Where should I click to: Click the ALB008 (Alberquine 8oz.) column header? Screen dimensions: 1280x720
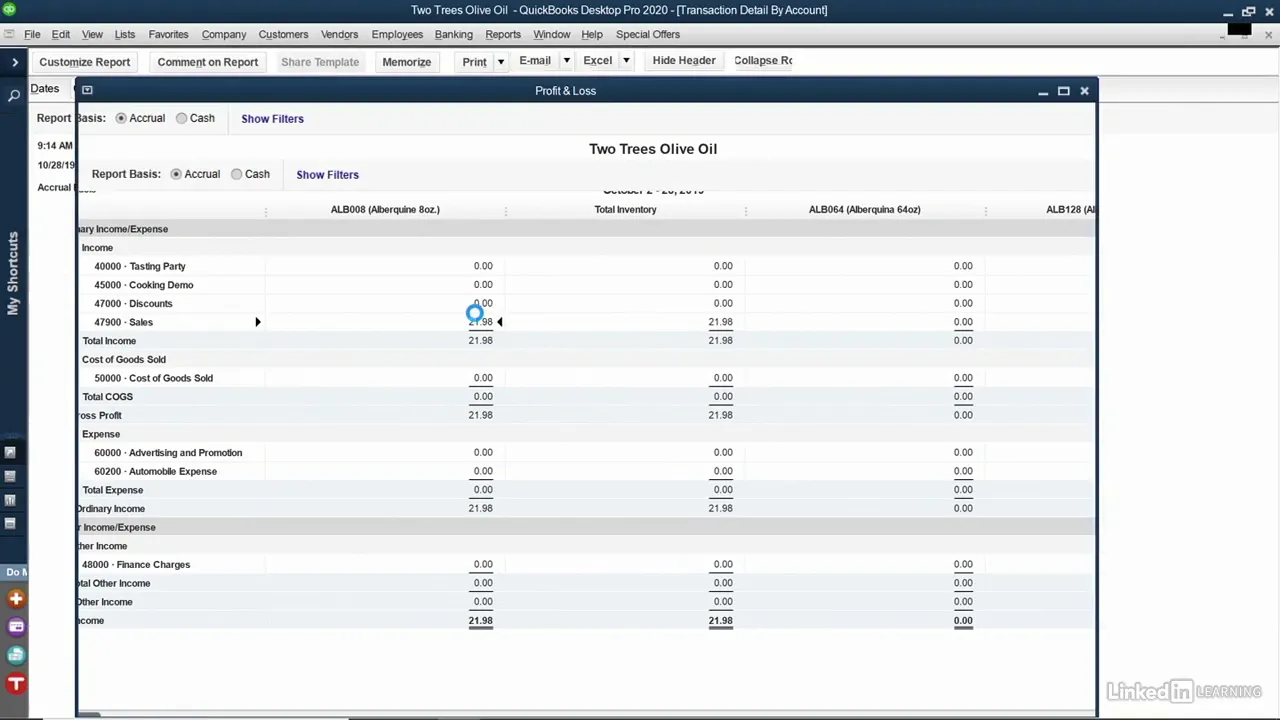click(x=385, y=210)
